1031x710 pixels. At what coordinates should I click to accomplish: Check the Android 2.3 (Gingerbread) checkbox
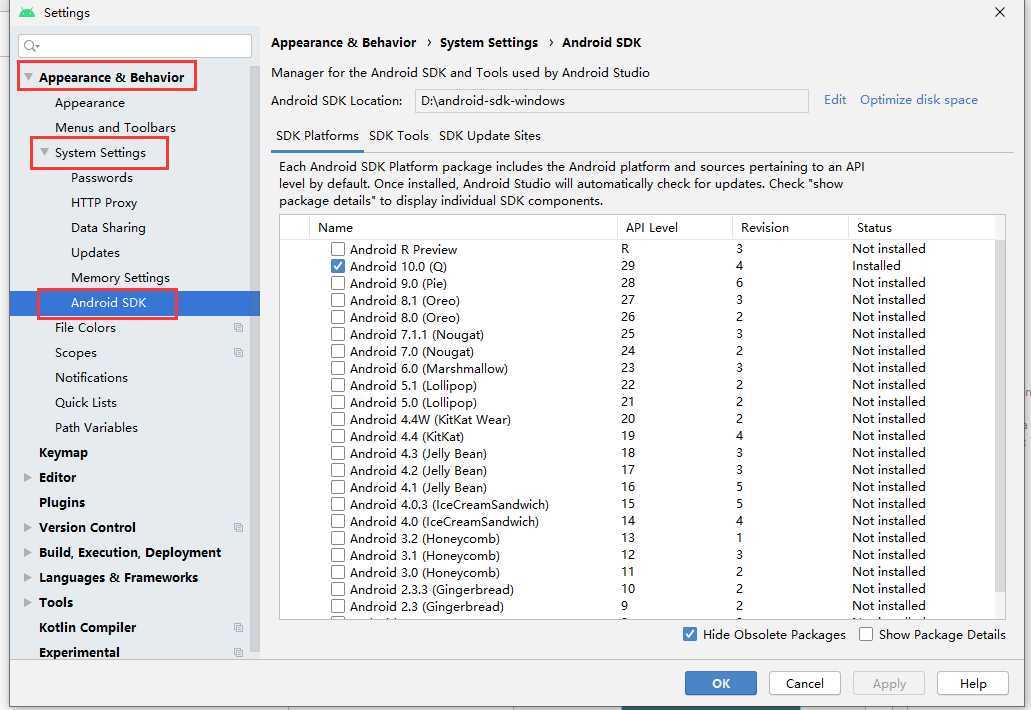coord(338,606)
